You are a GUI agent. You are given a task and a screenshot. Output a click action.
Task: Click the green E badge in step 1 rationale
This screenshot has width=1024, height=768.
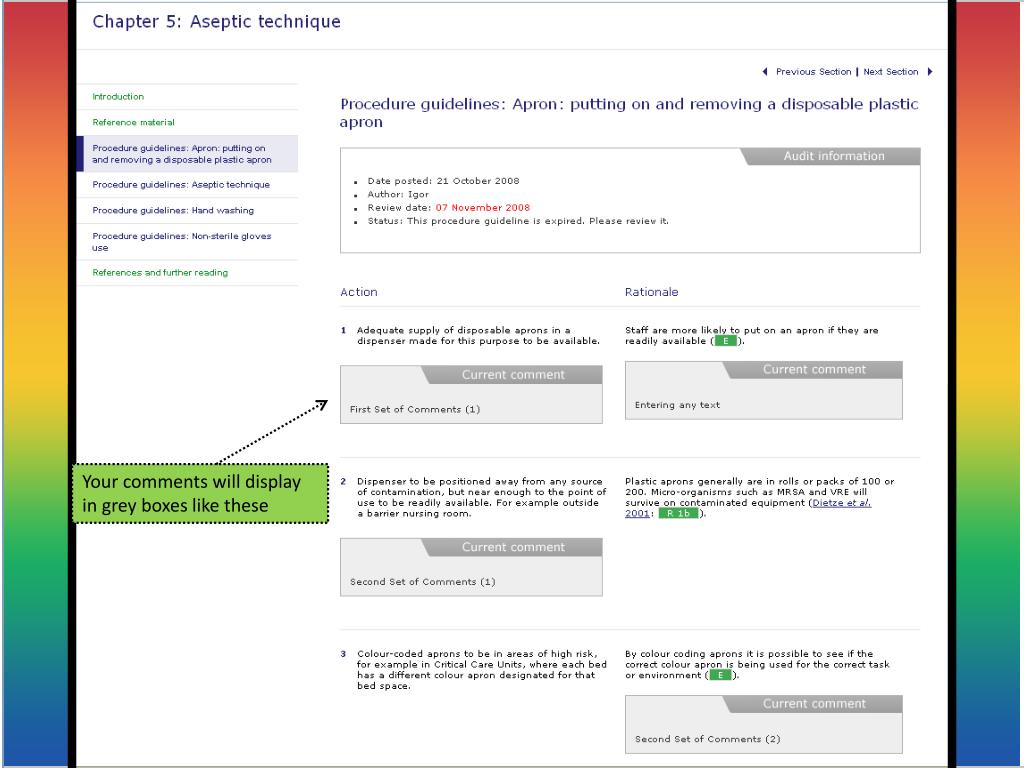point(725,341)
